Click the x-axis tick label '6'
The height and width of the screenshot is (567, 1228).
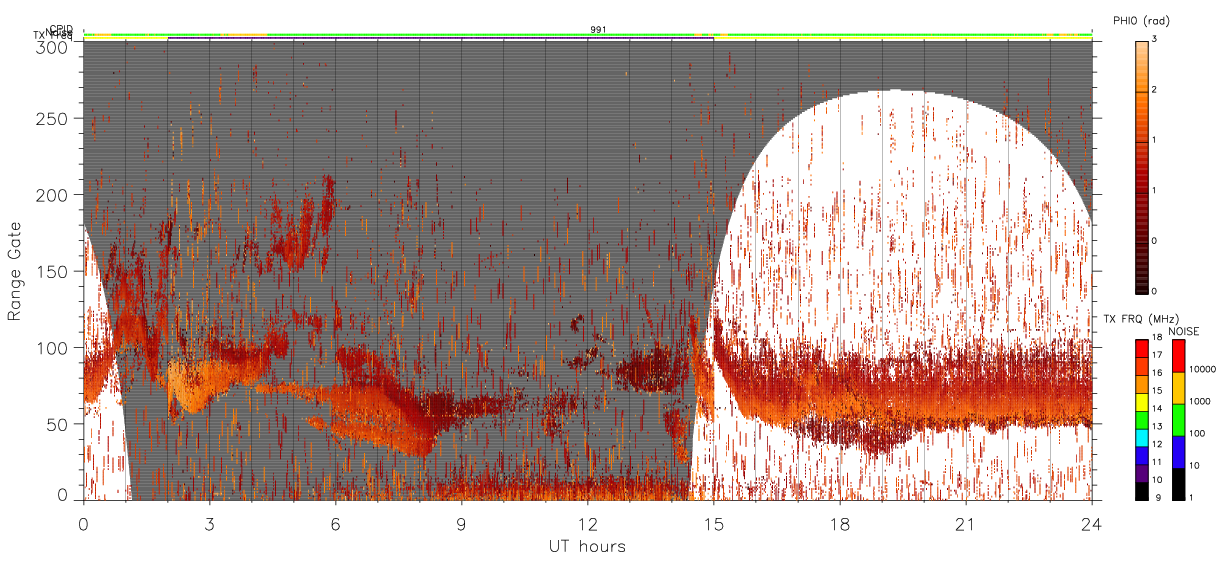[x=336, y=523]
